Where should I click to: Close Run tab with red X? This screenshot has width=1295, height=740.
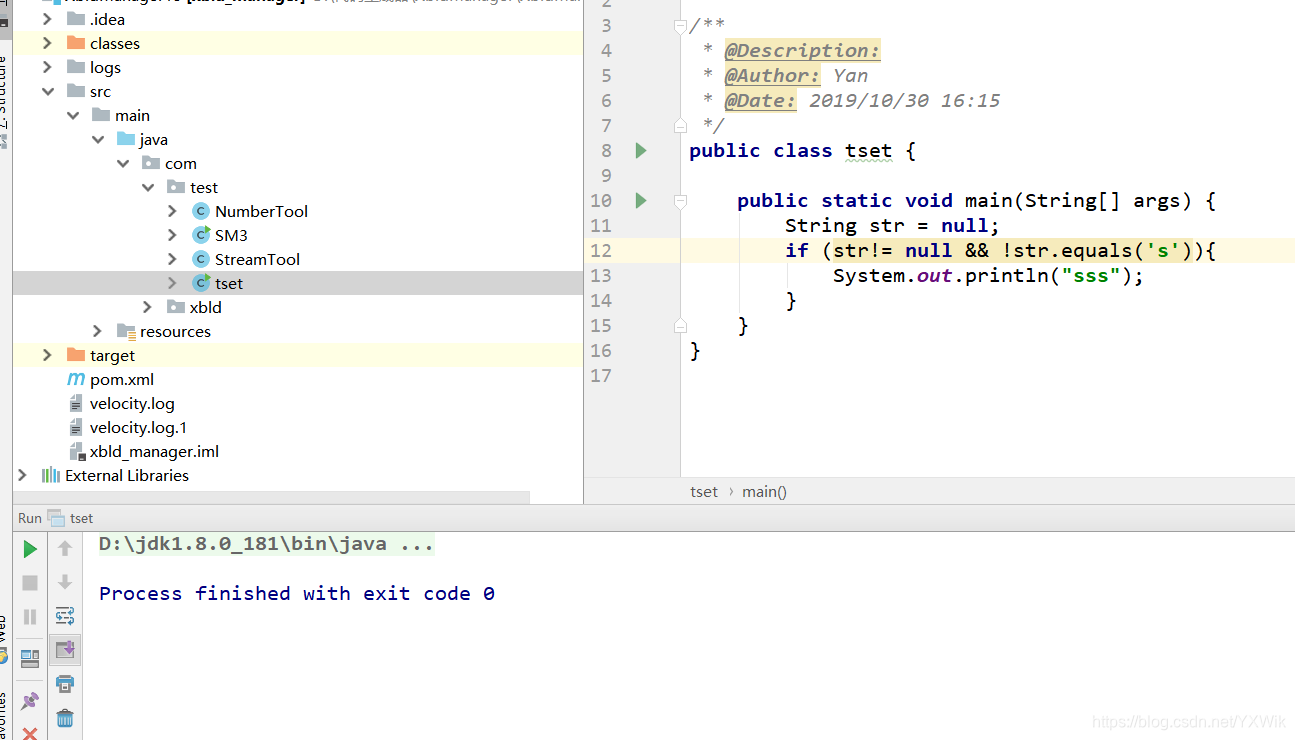[x=30, y=734]
